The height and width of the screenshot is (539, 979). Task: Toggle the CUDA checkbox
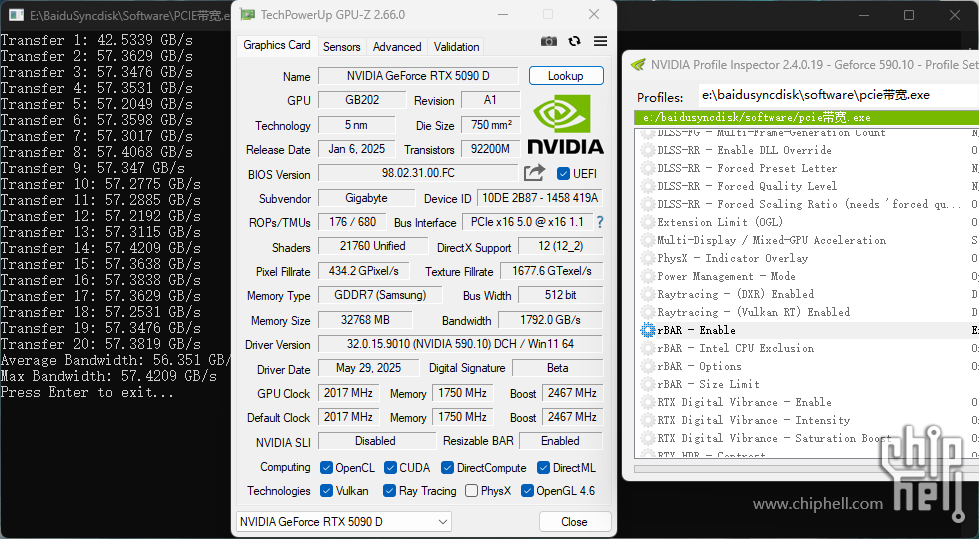click(390, 467)
